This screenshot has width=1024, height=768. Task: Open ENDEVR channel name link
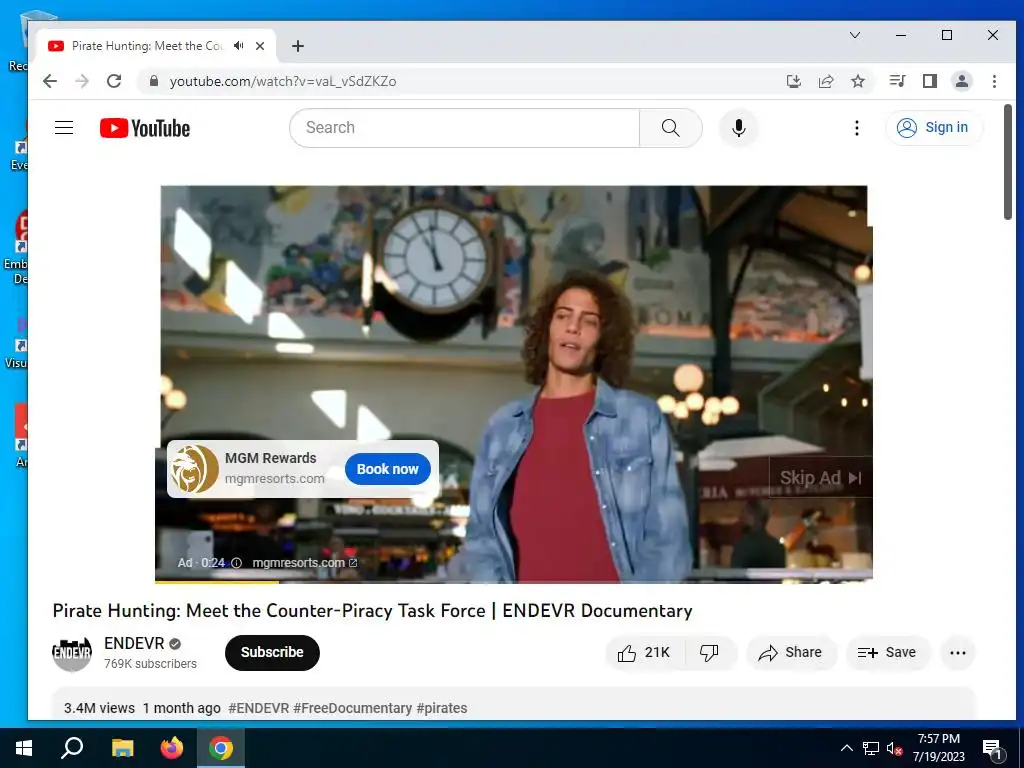tap(134, 643)
